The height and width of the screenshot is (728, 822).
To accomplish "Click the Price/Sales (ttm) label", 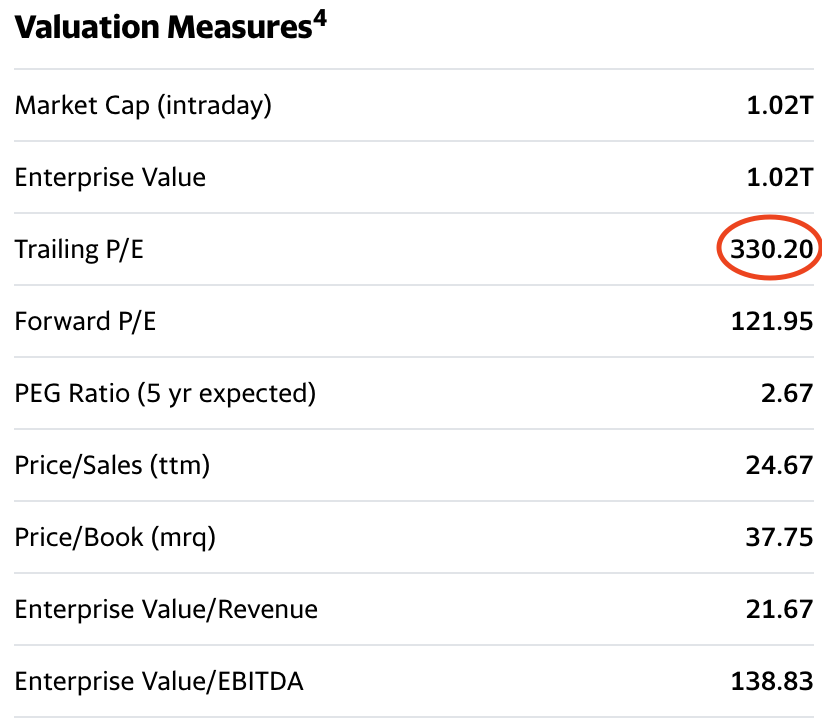I will (x=112, y=465).
